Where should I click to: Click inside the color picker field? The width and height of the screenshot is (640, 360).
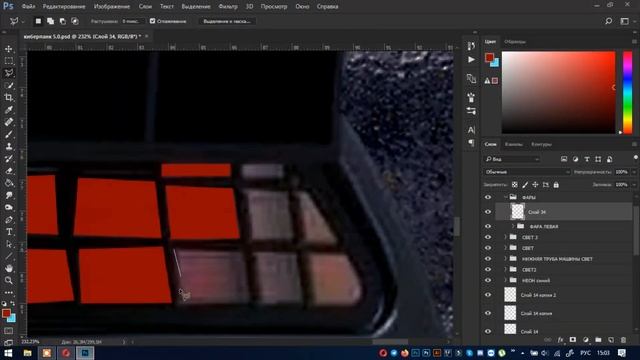[x=558, y=92]
